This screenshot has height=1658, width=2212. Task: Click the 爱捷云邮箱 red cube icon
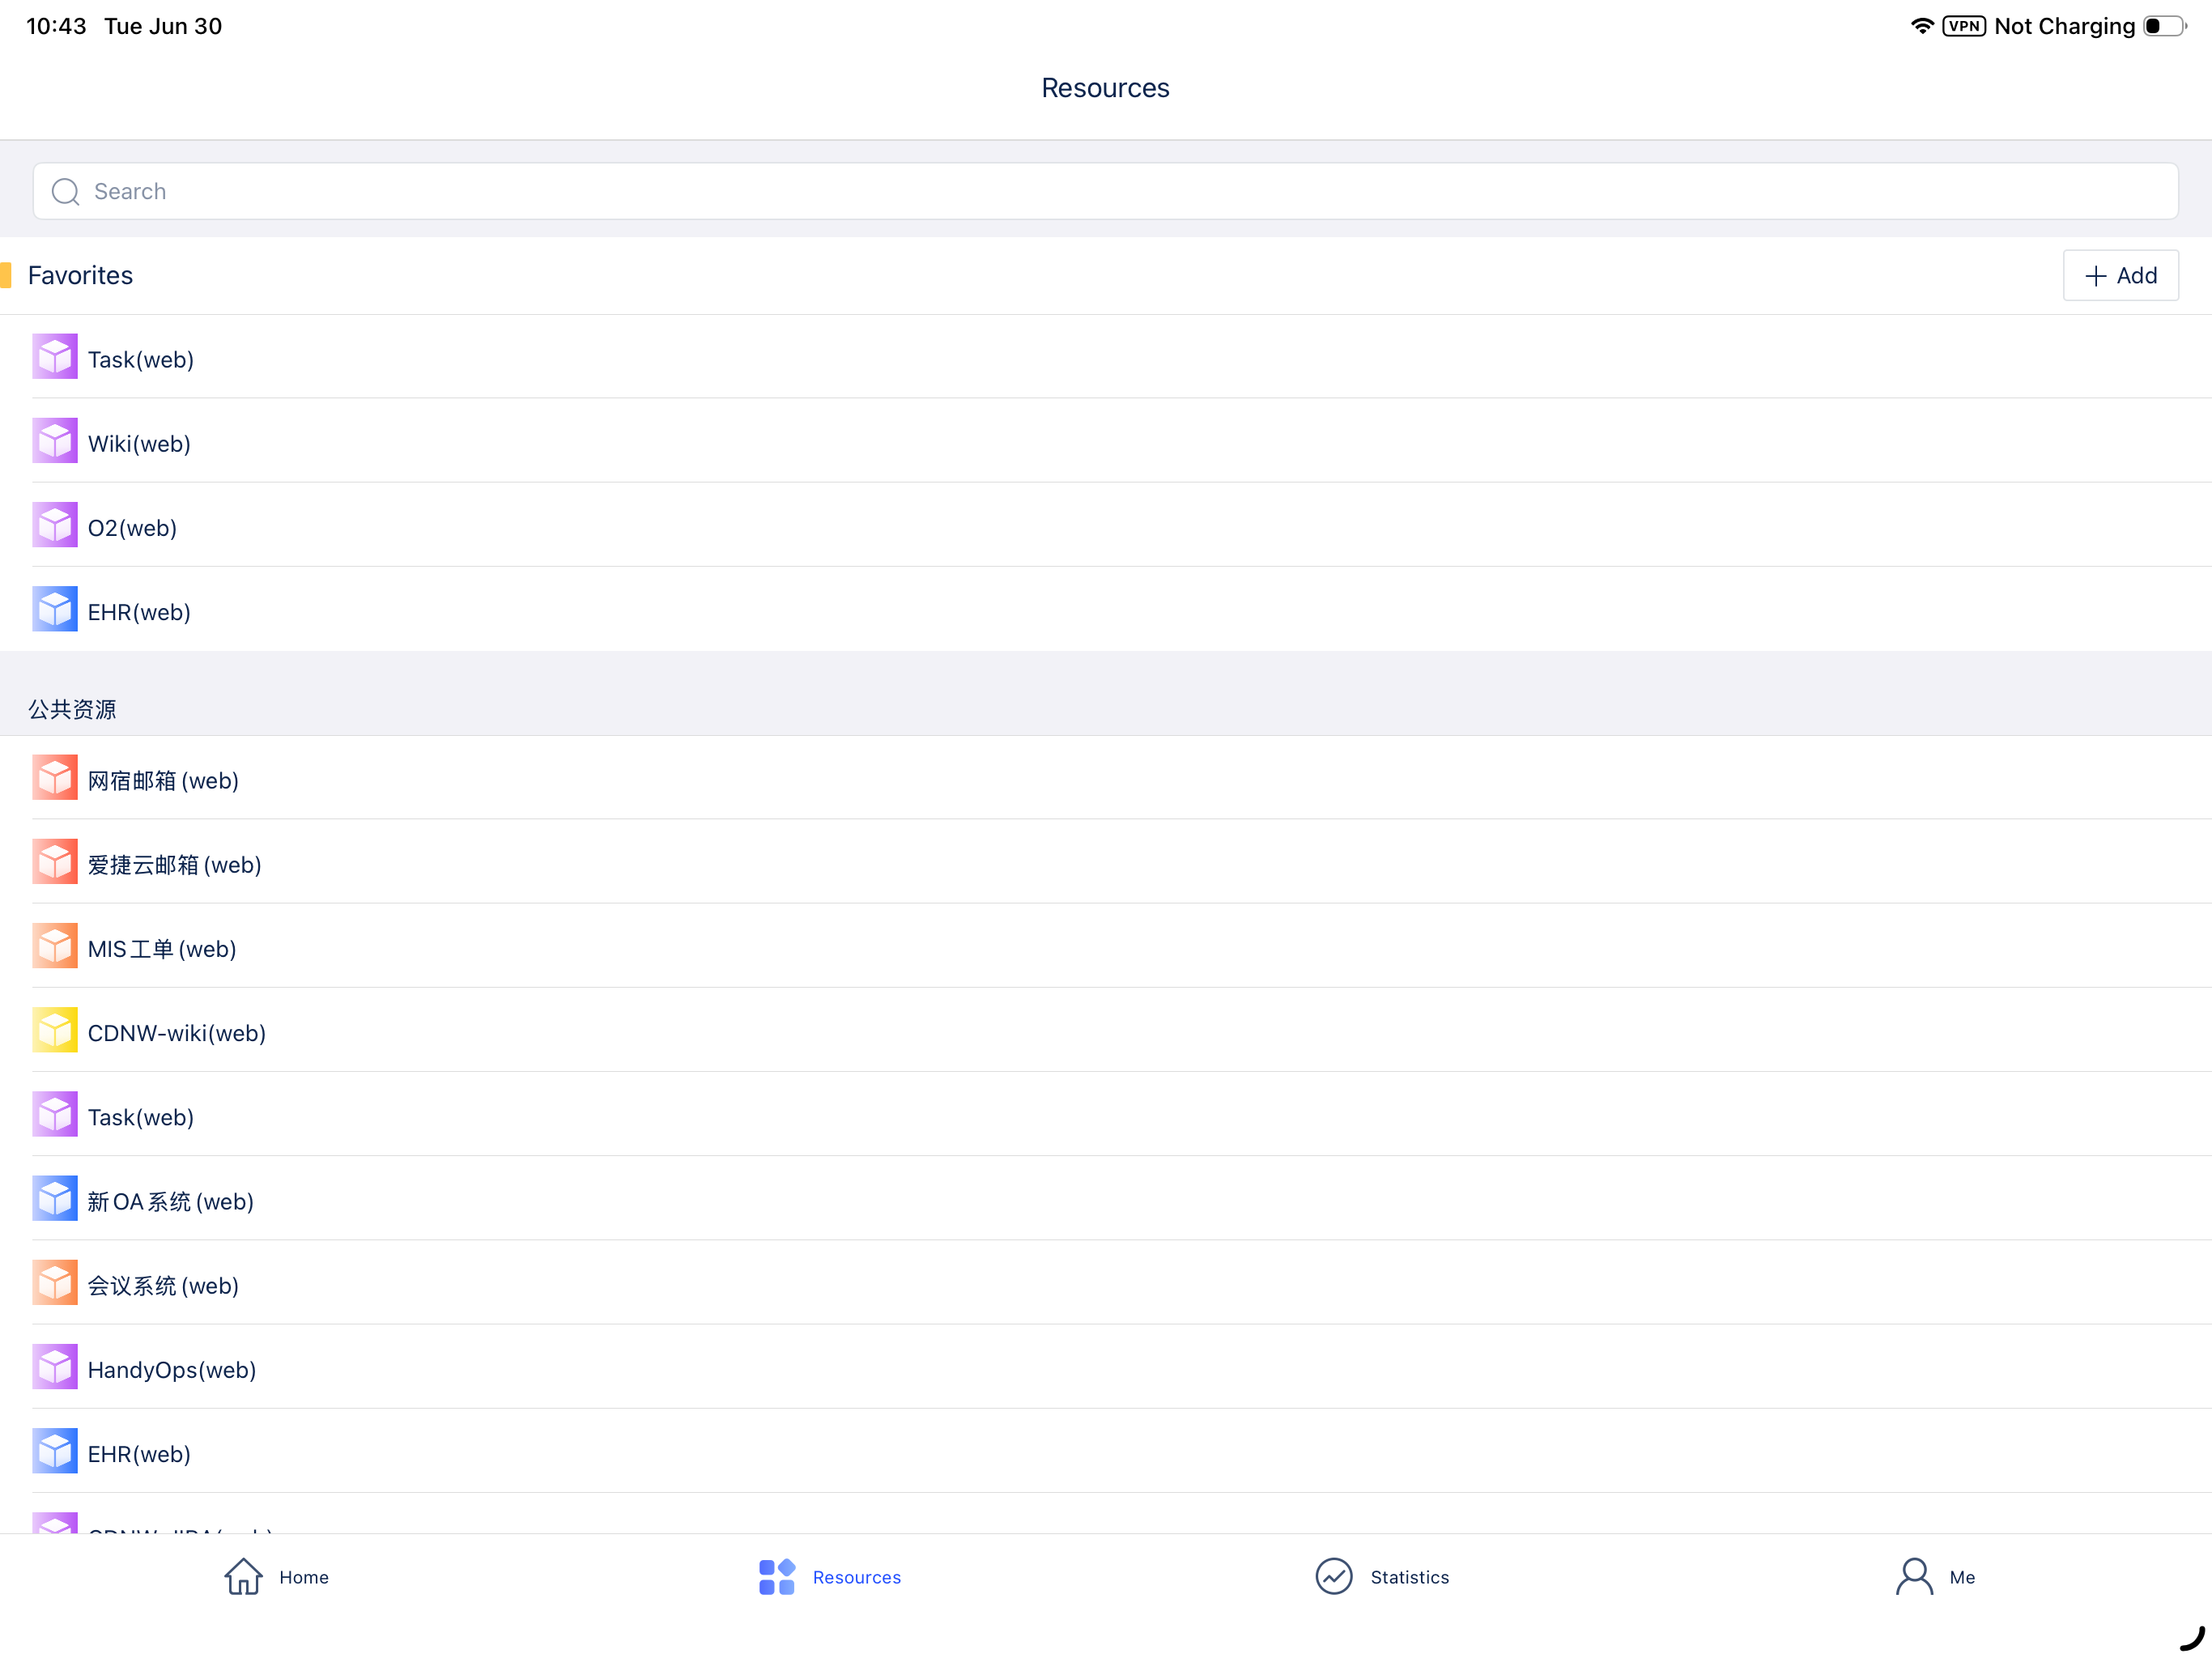pyautogui.click(x=55, y=862)
